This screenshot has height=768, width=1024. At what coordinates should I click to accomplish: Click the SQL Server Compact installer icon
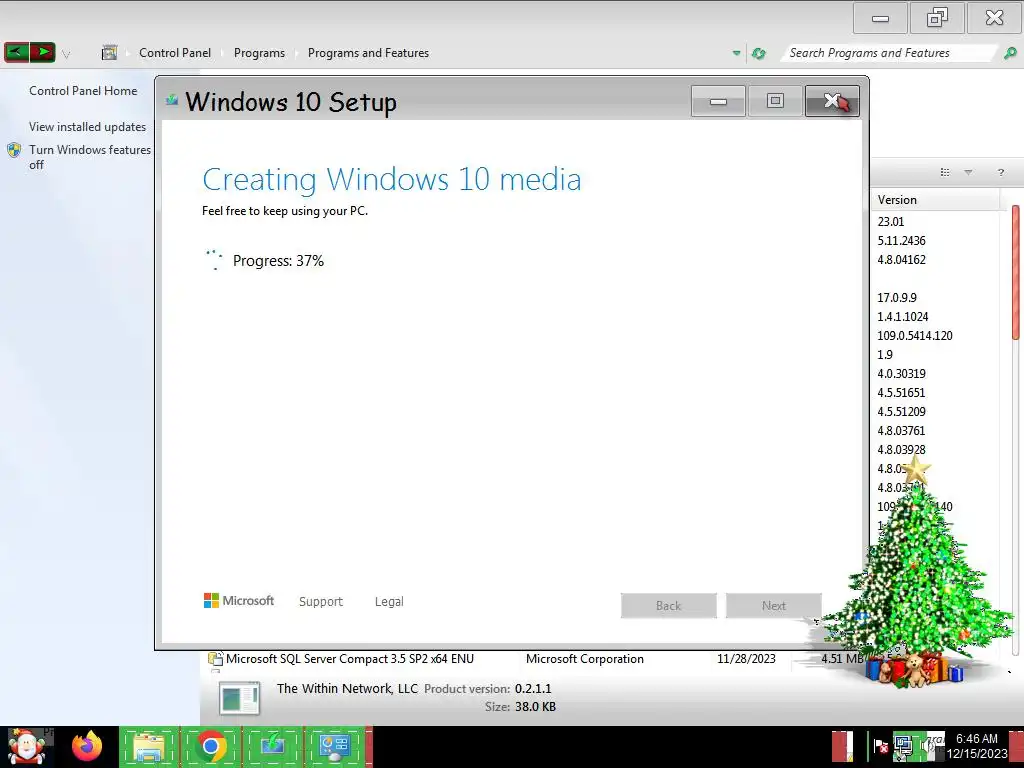(x=215, y=659)
